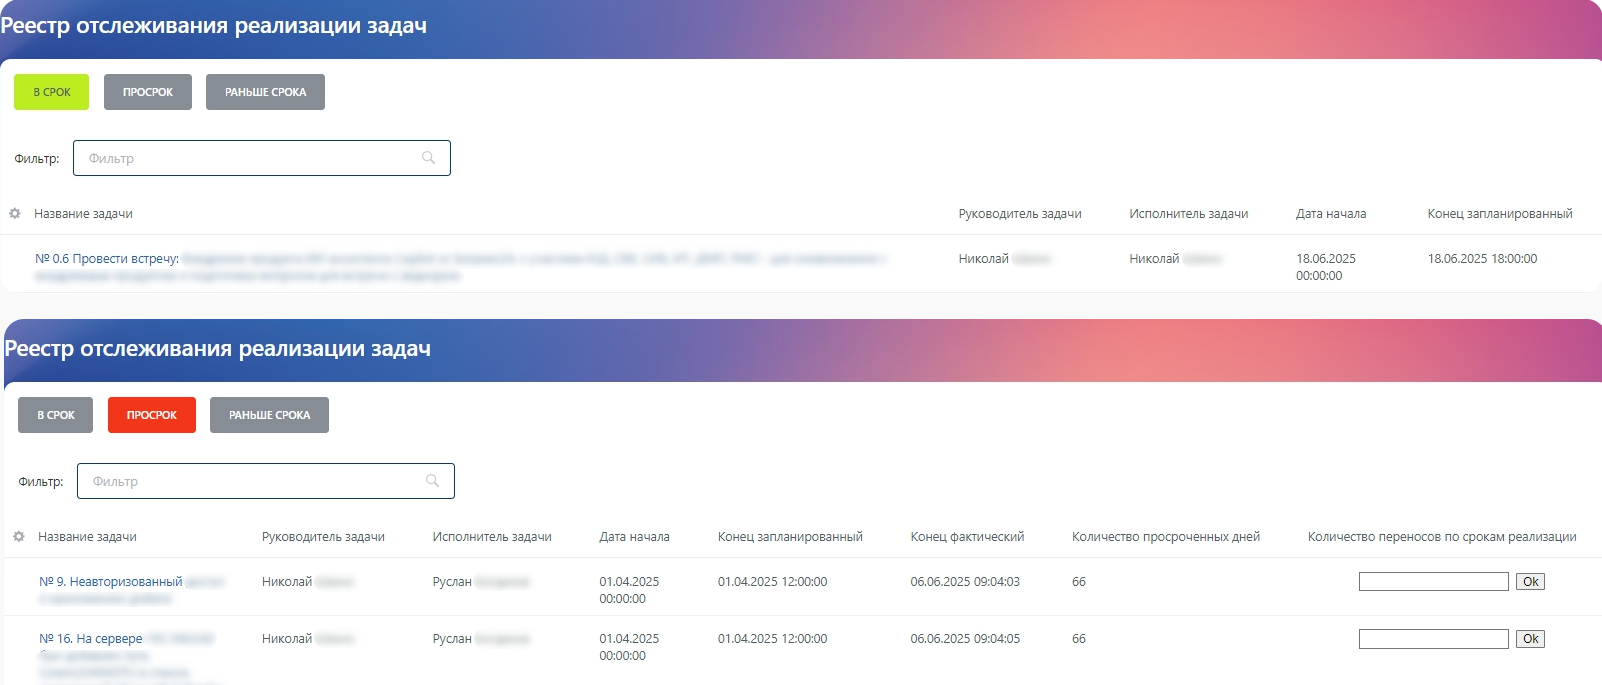Select 'В СРОК' button in lower panel
The image size is (1602, 685).
[56, 415]
